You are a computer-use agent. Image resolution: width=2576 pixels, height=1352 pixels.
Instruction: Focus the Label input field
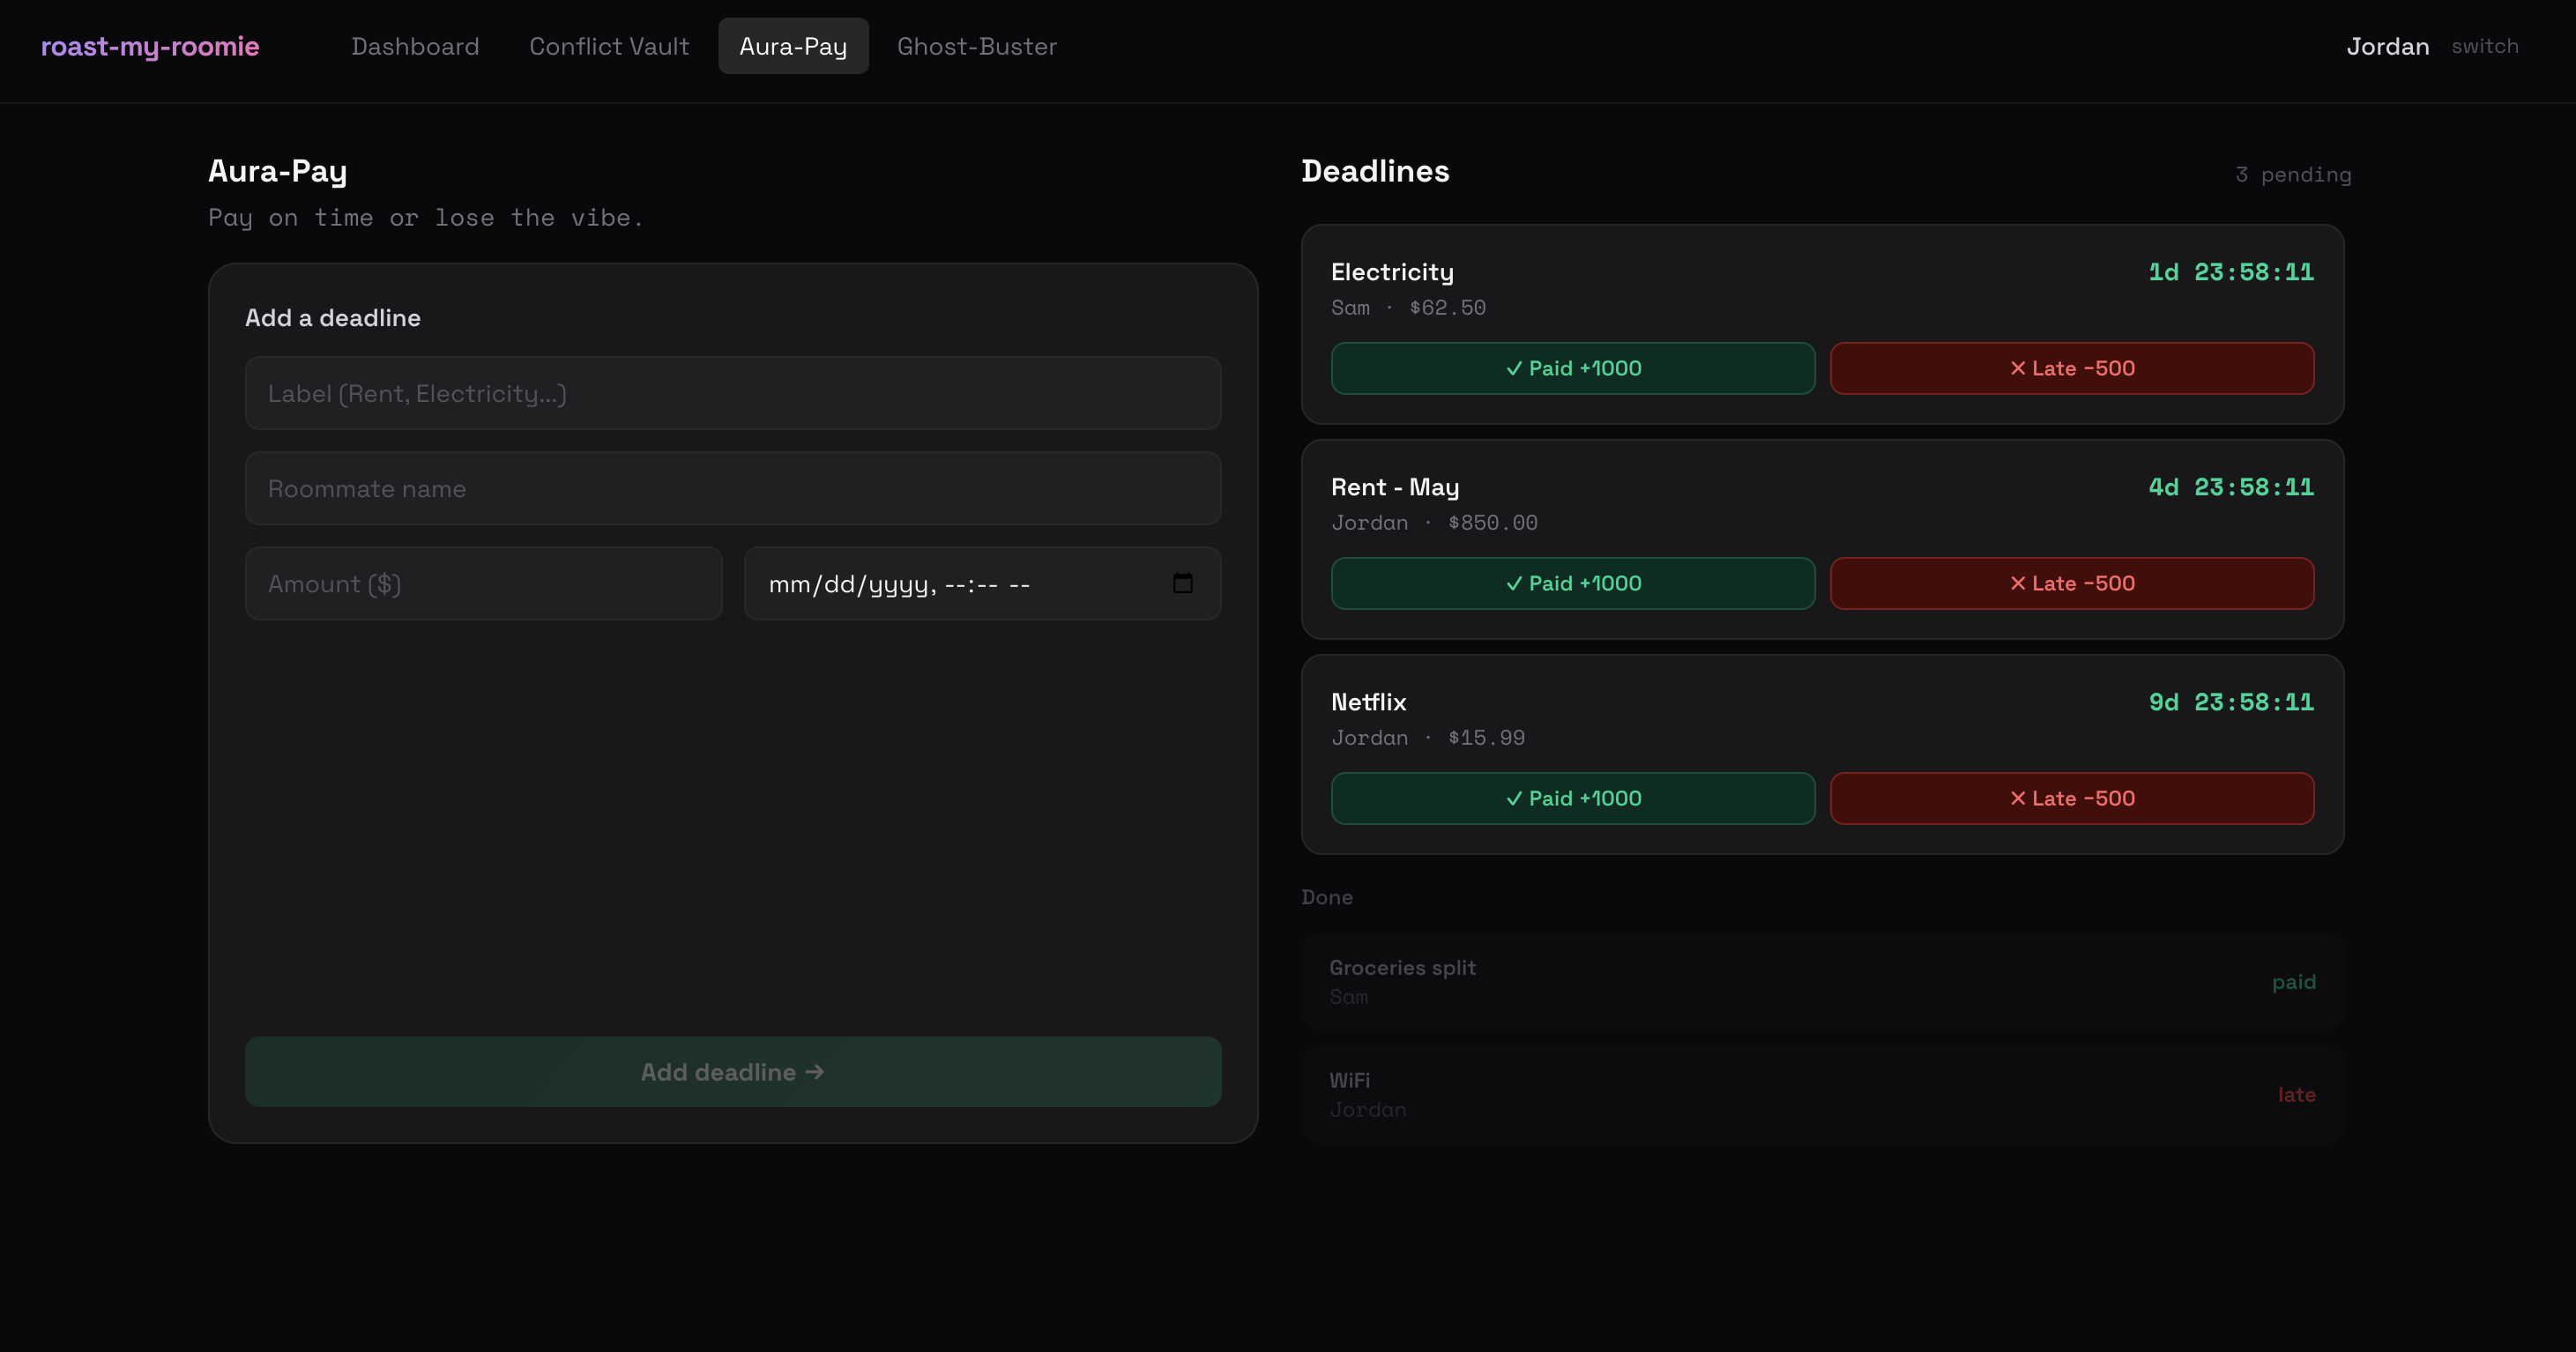(x=732, y=393)
